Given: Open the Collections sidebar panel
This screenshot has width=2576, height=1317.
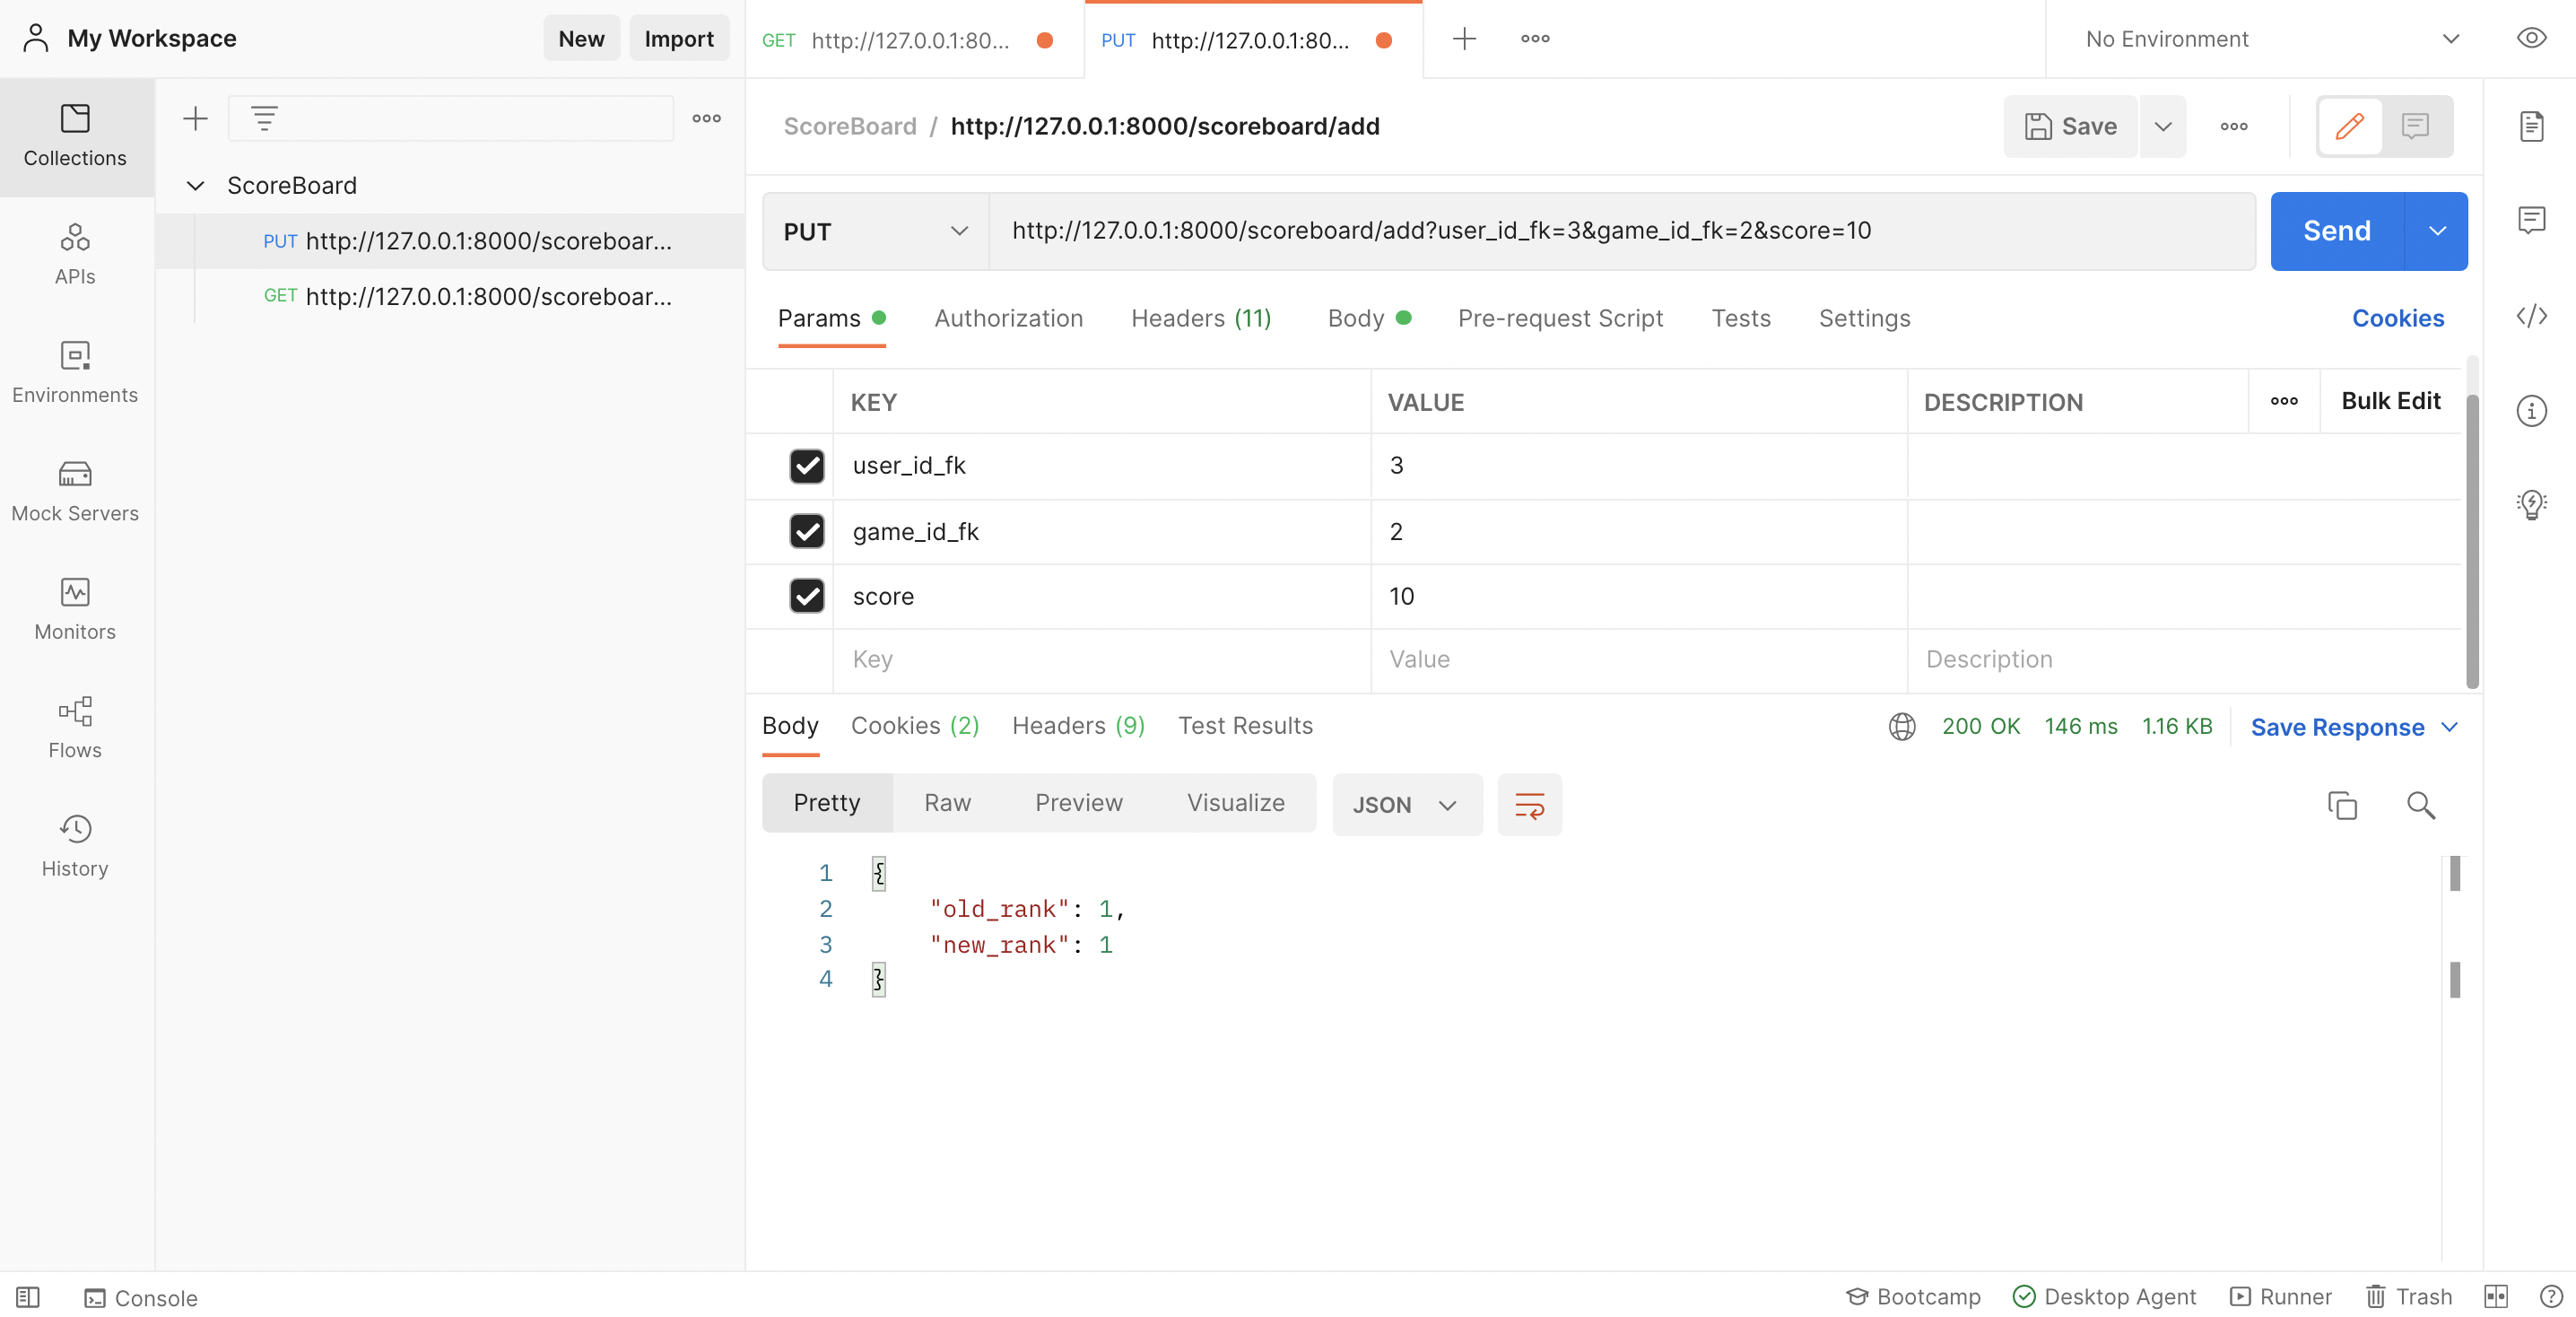Looking at the screenshot, I should (x=75, y=137).
